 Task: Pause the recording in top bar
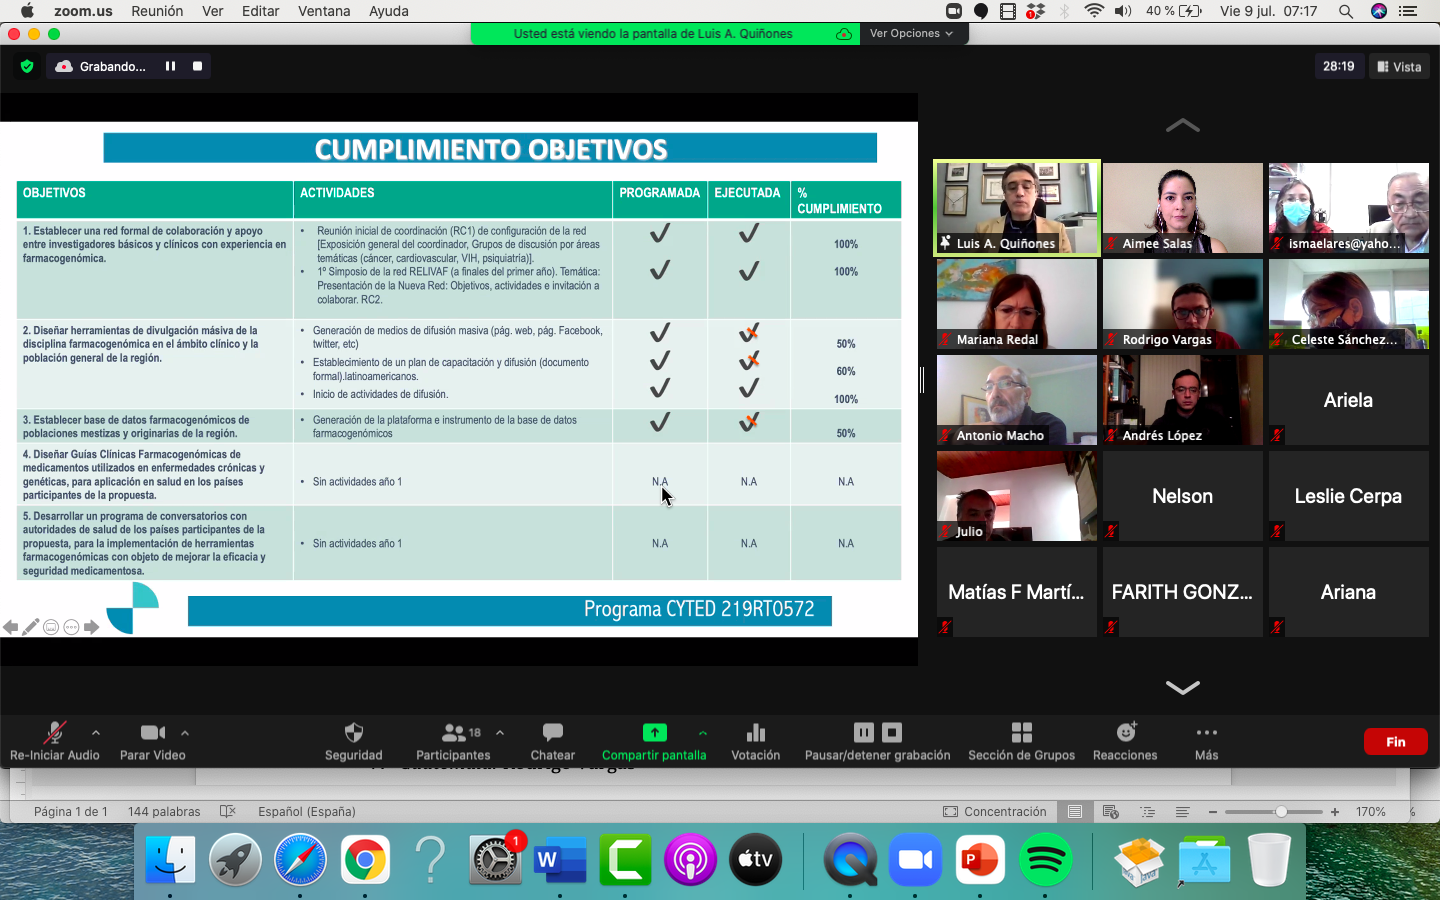170,66
